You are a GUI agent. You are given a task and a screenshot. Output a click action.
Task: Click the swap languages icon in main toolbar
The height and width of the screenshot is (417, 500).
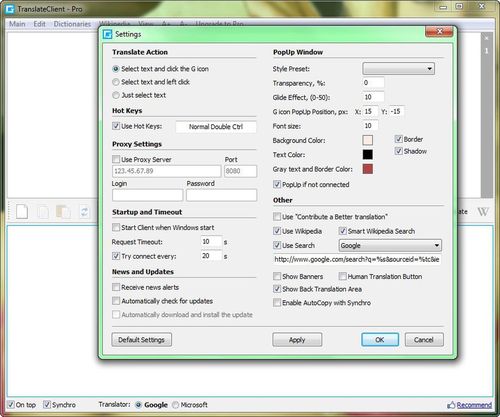[x=84, y=212]
